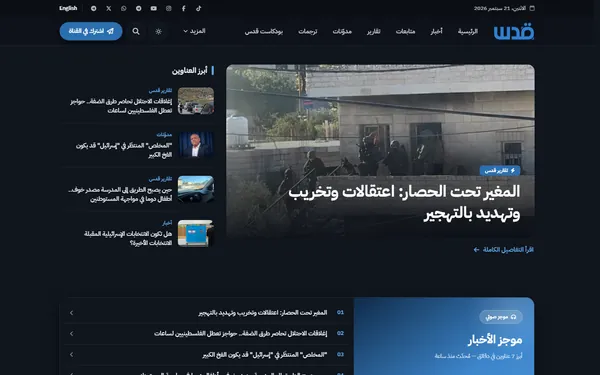Click the مدونات category label in sidebar
Viewport: 600px width, 375px height.
point(164,135)
